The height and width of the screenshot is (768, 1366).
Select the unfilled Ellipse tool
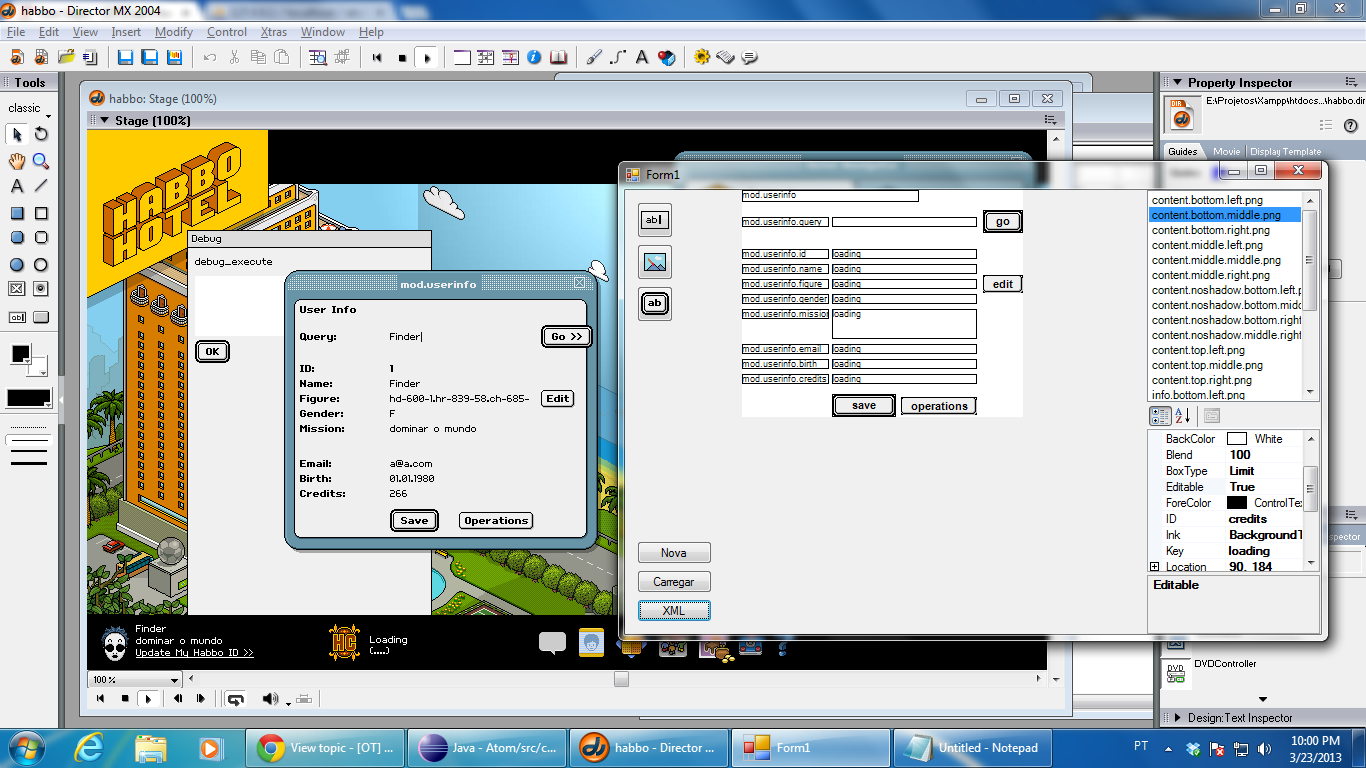coord(41,265)
